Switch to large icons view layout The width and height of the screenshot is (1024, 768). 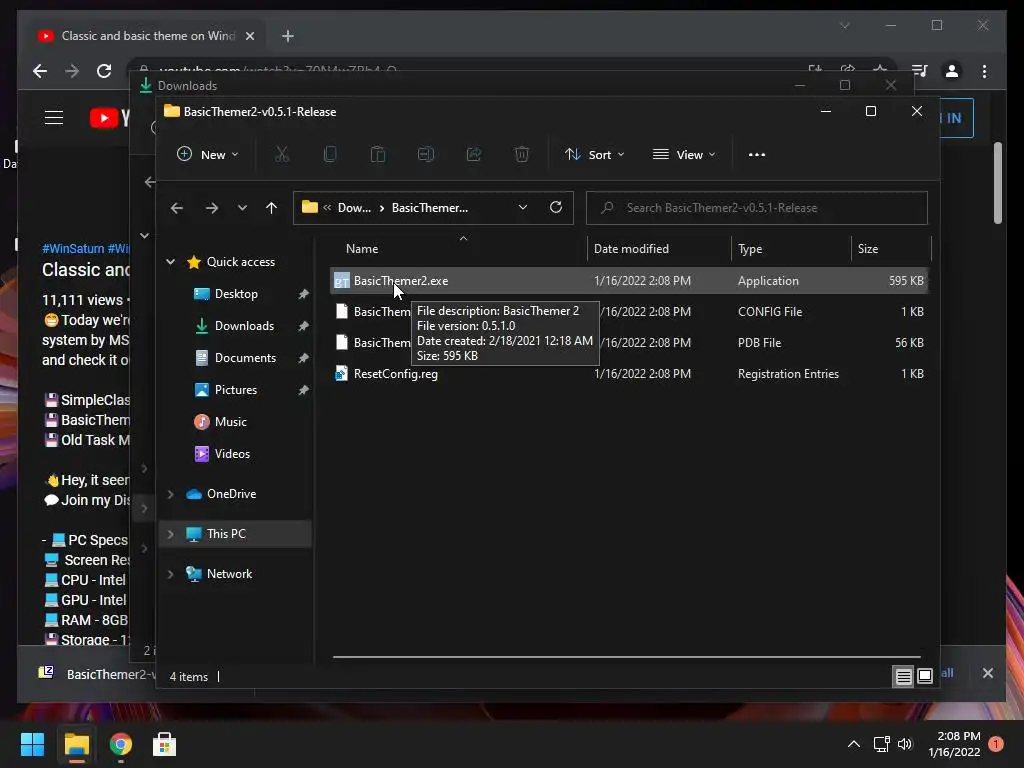coord(925,677)
